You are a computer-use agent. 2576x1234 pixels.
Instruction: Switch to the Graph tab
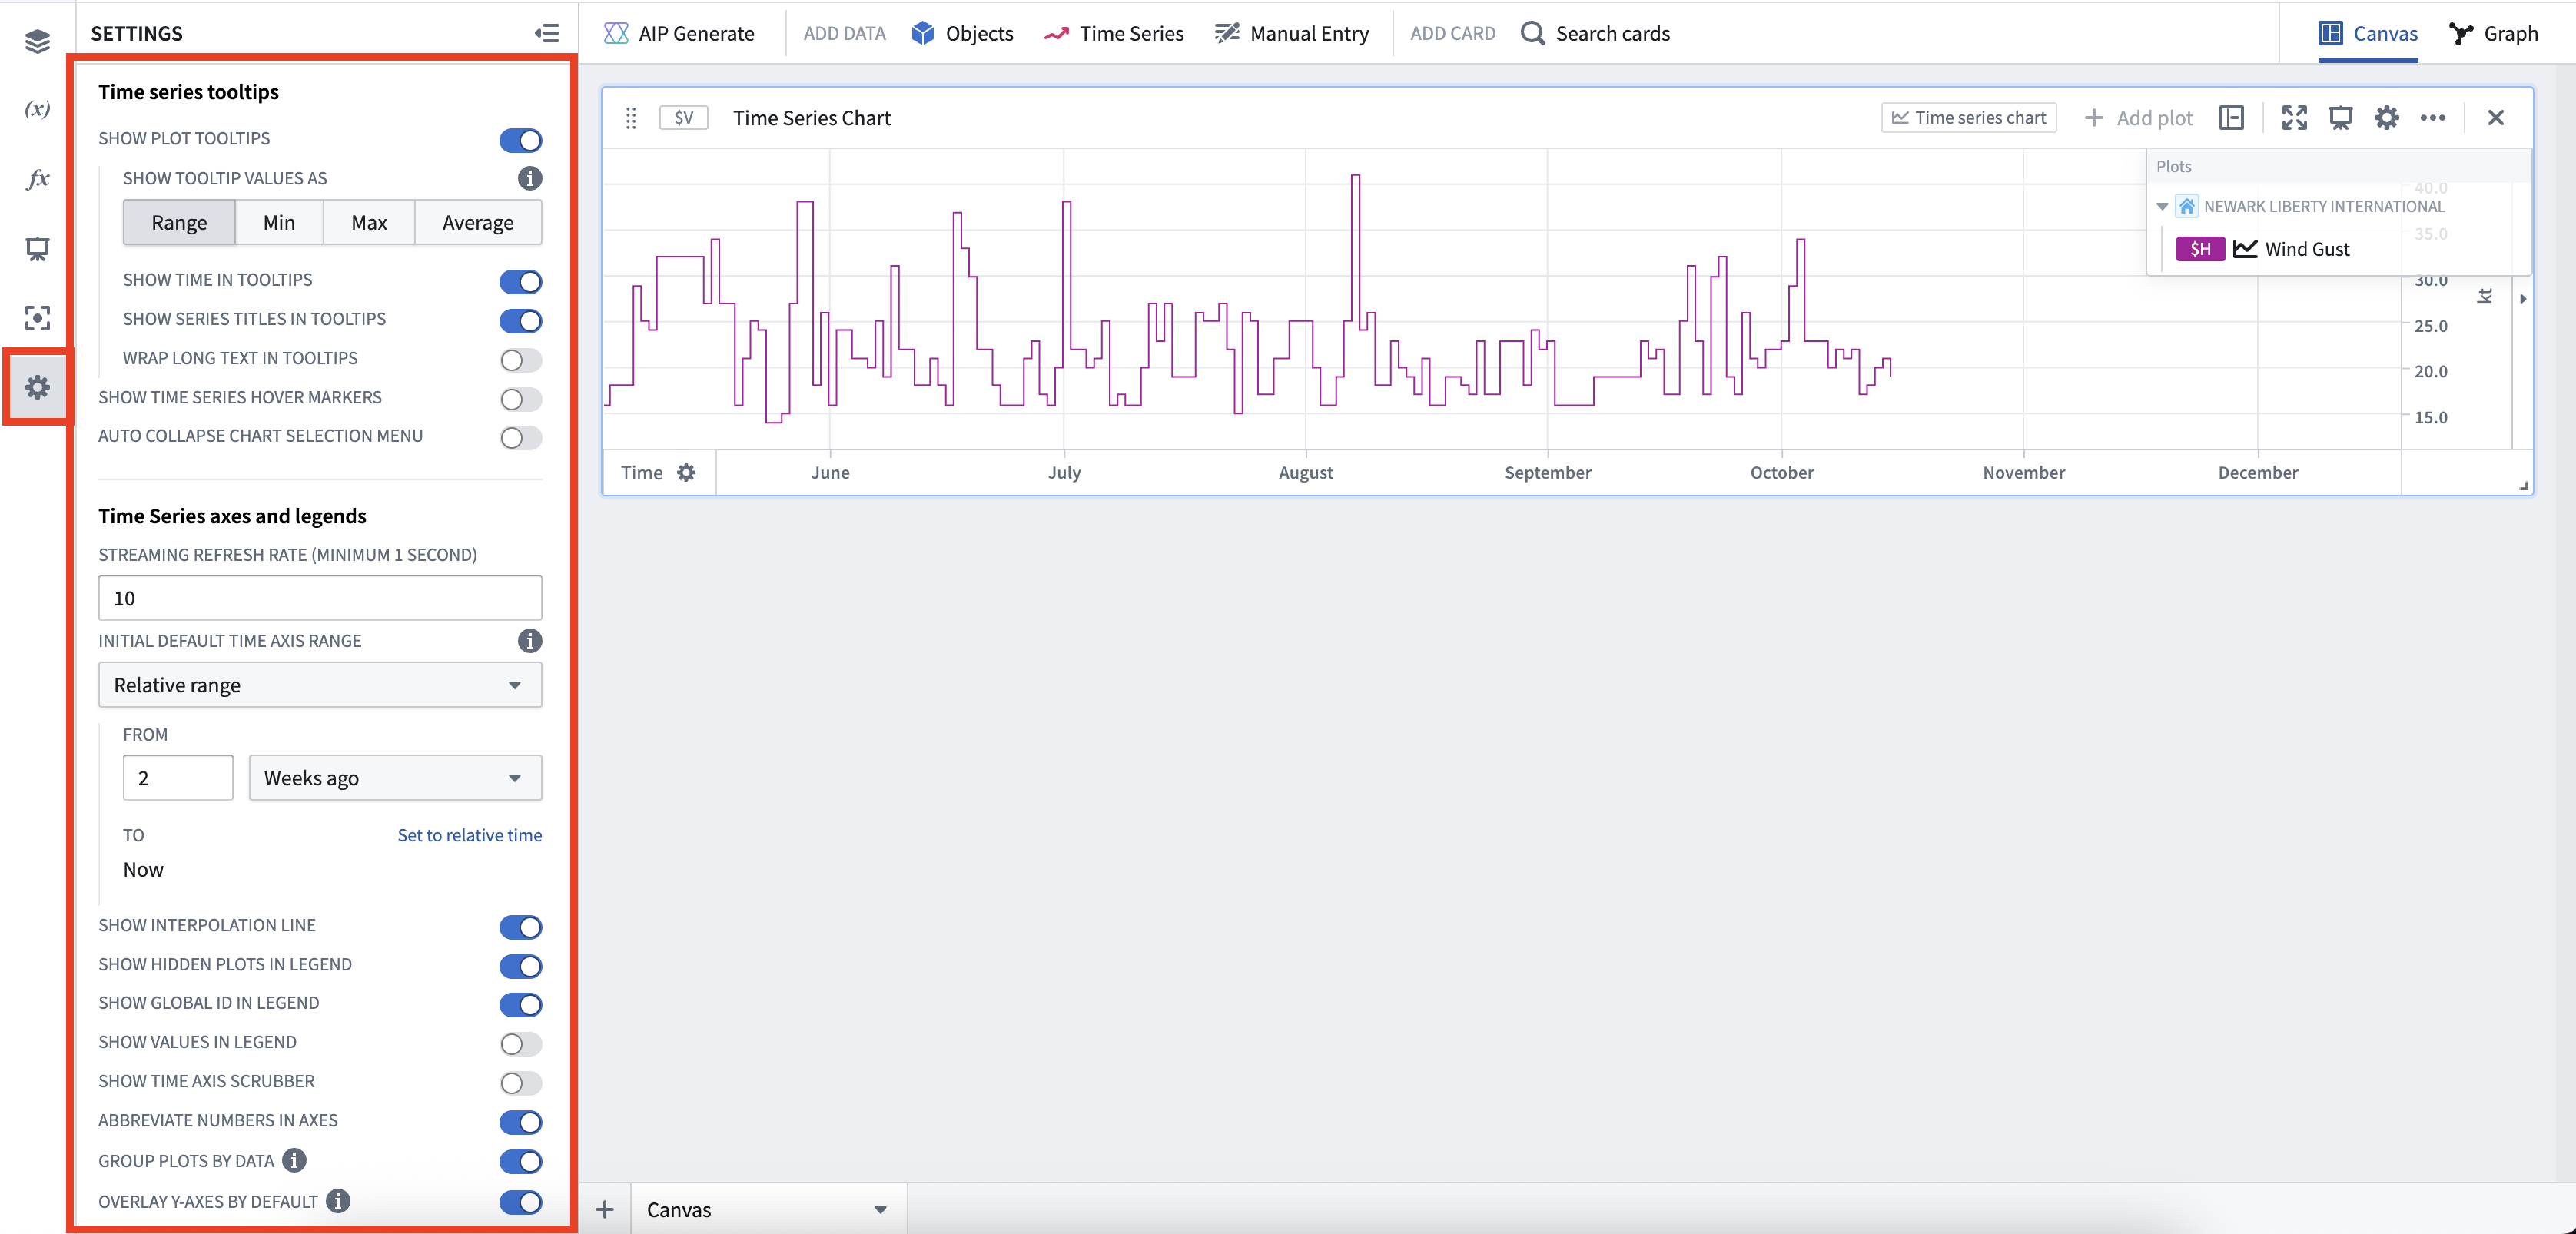point(2494,33)
